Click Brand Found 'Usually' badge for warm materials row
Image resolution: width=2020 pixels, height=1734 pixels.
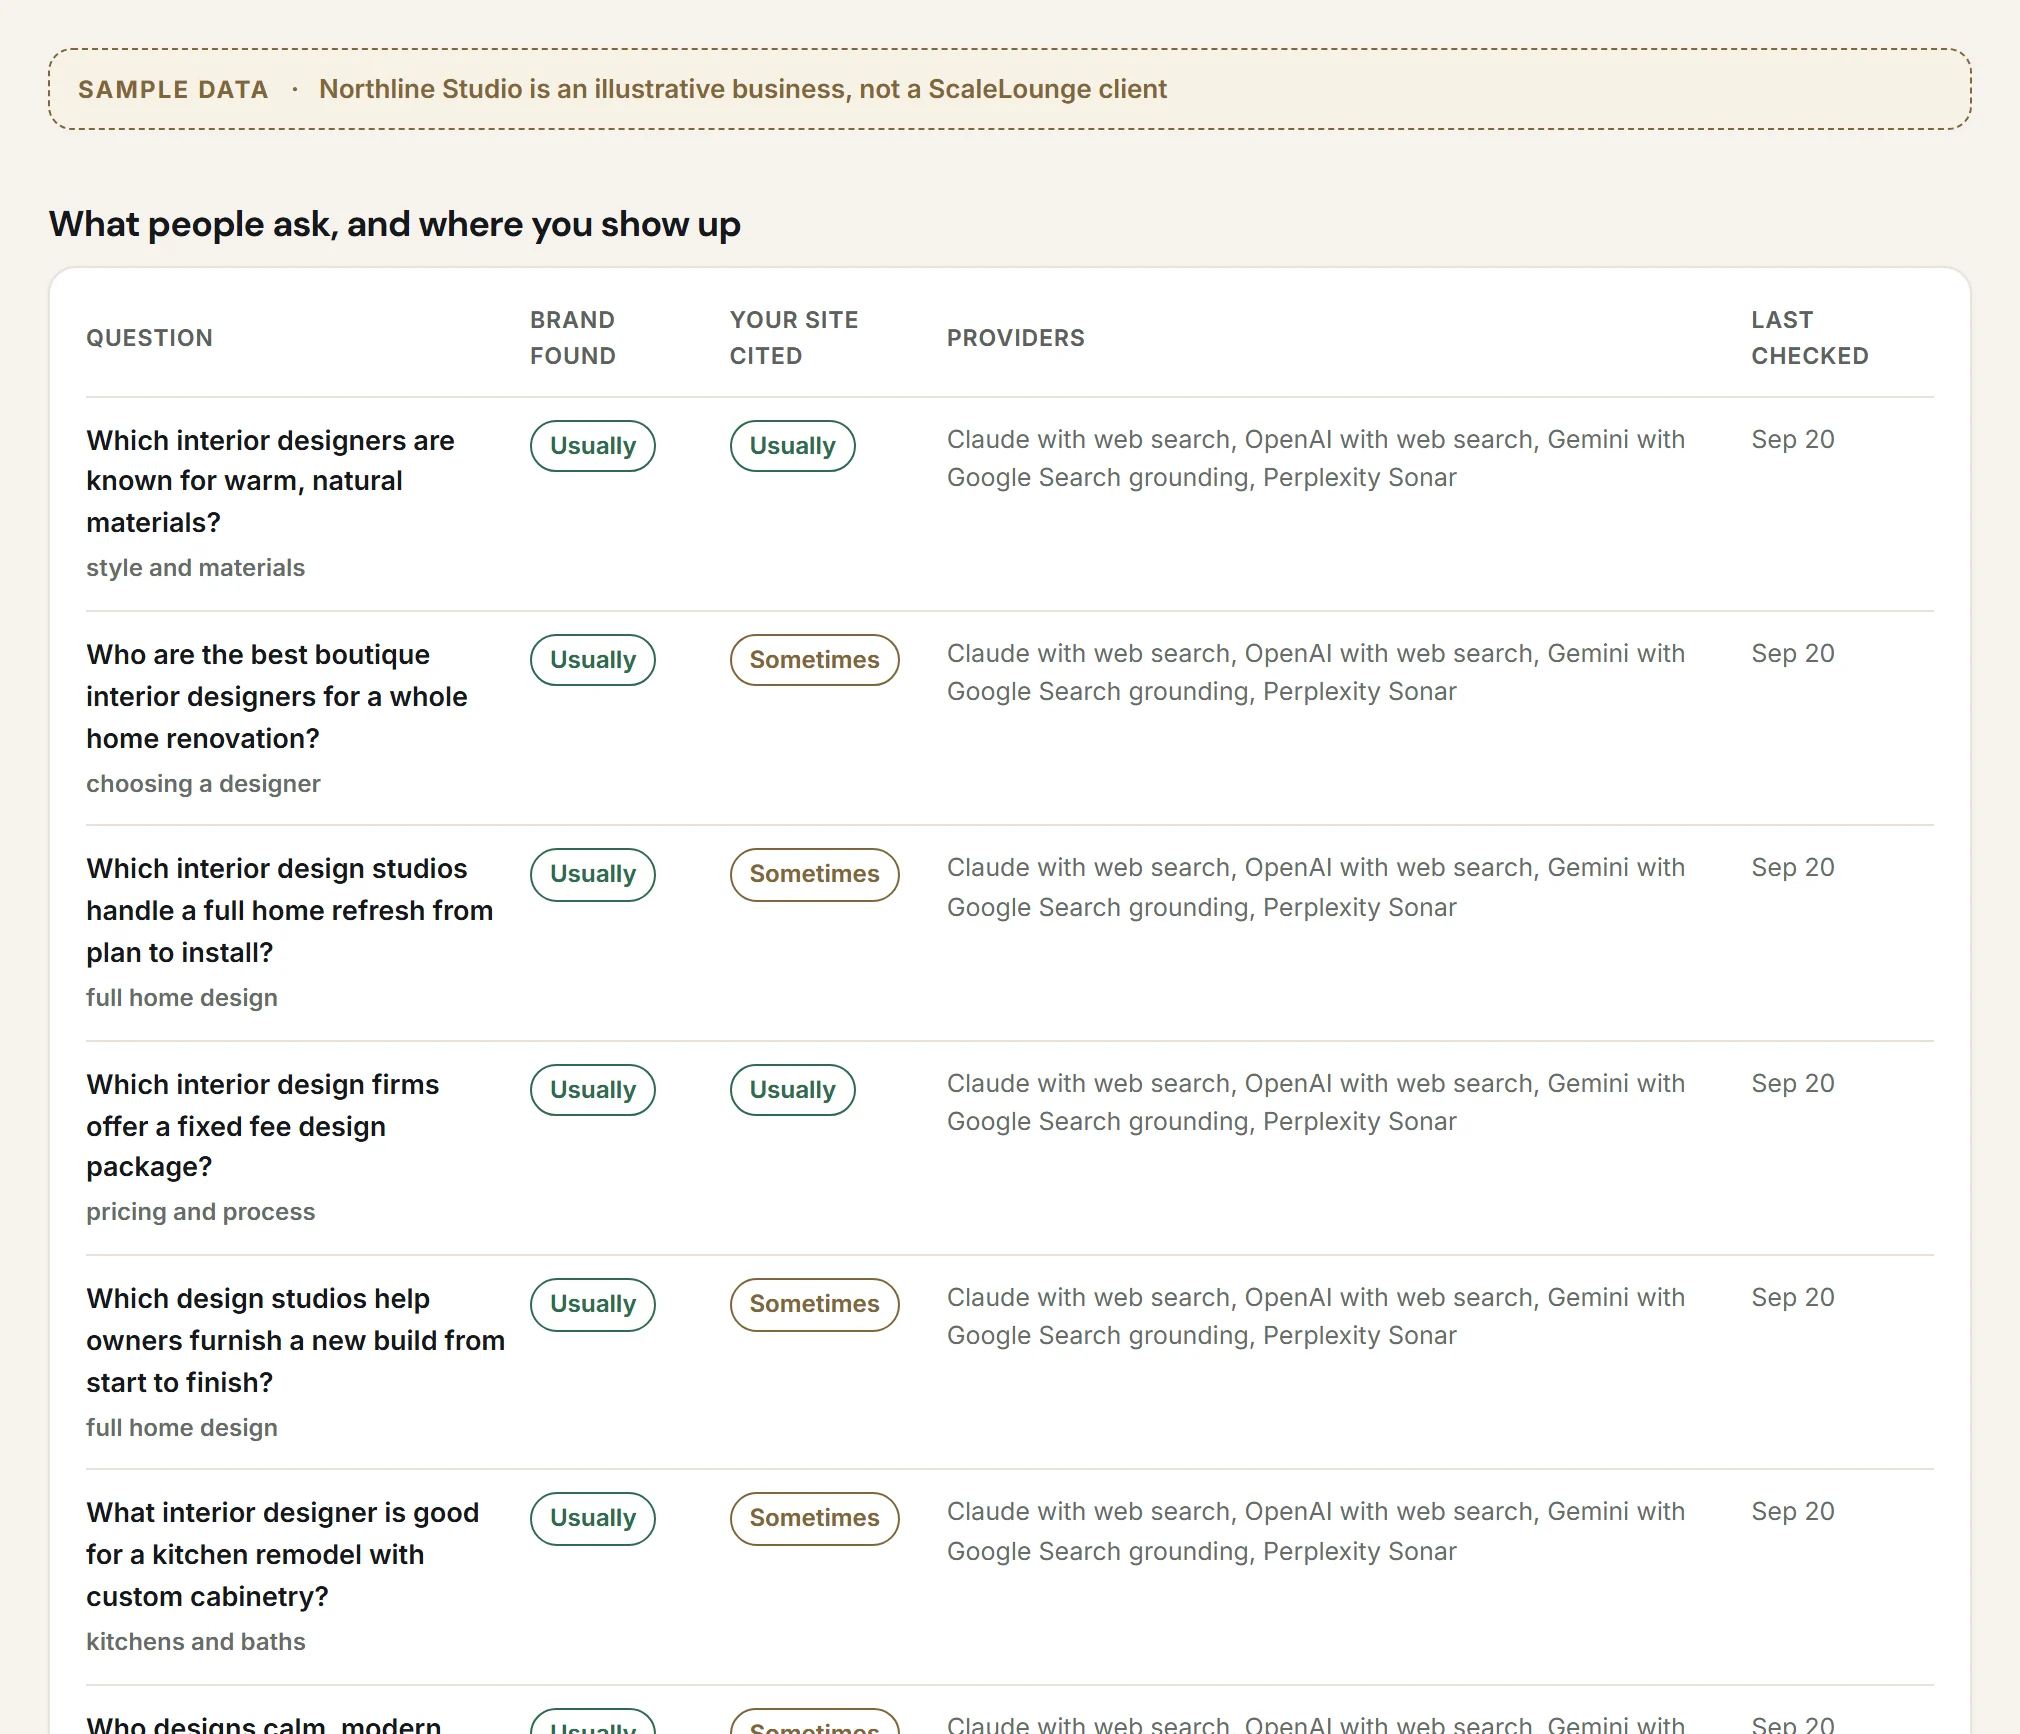click(x=593, y=446)
